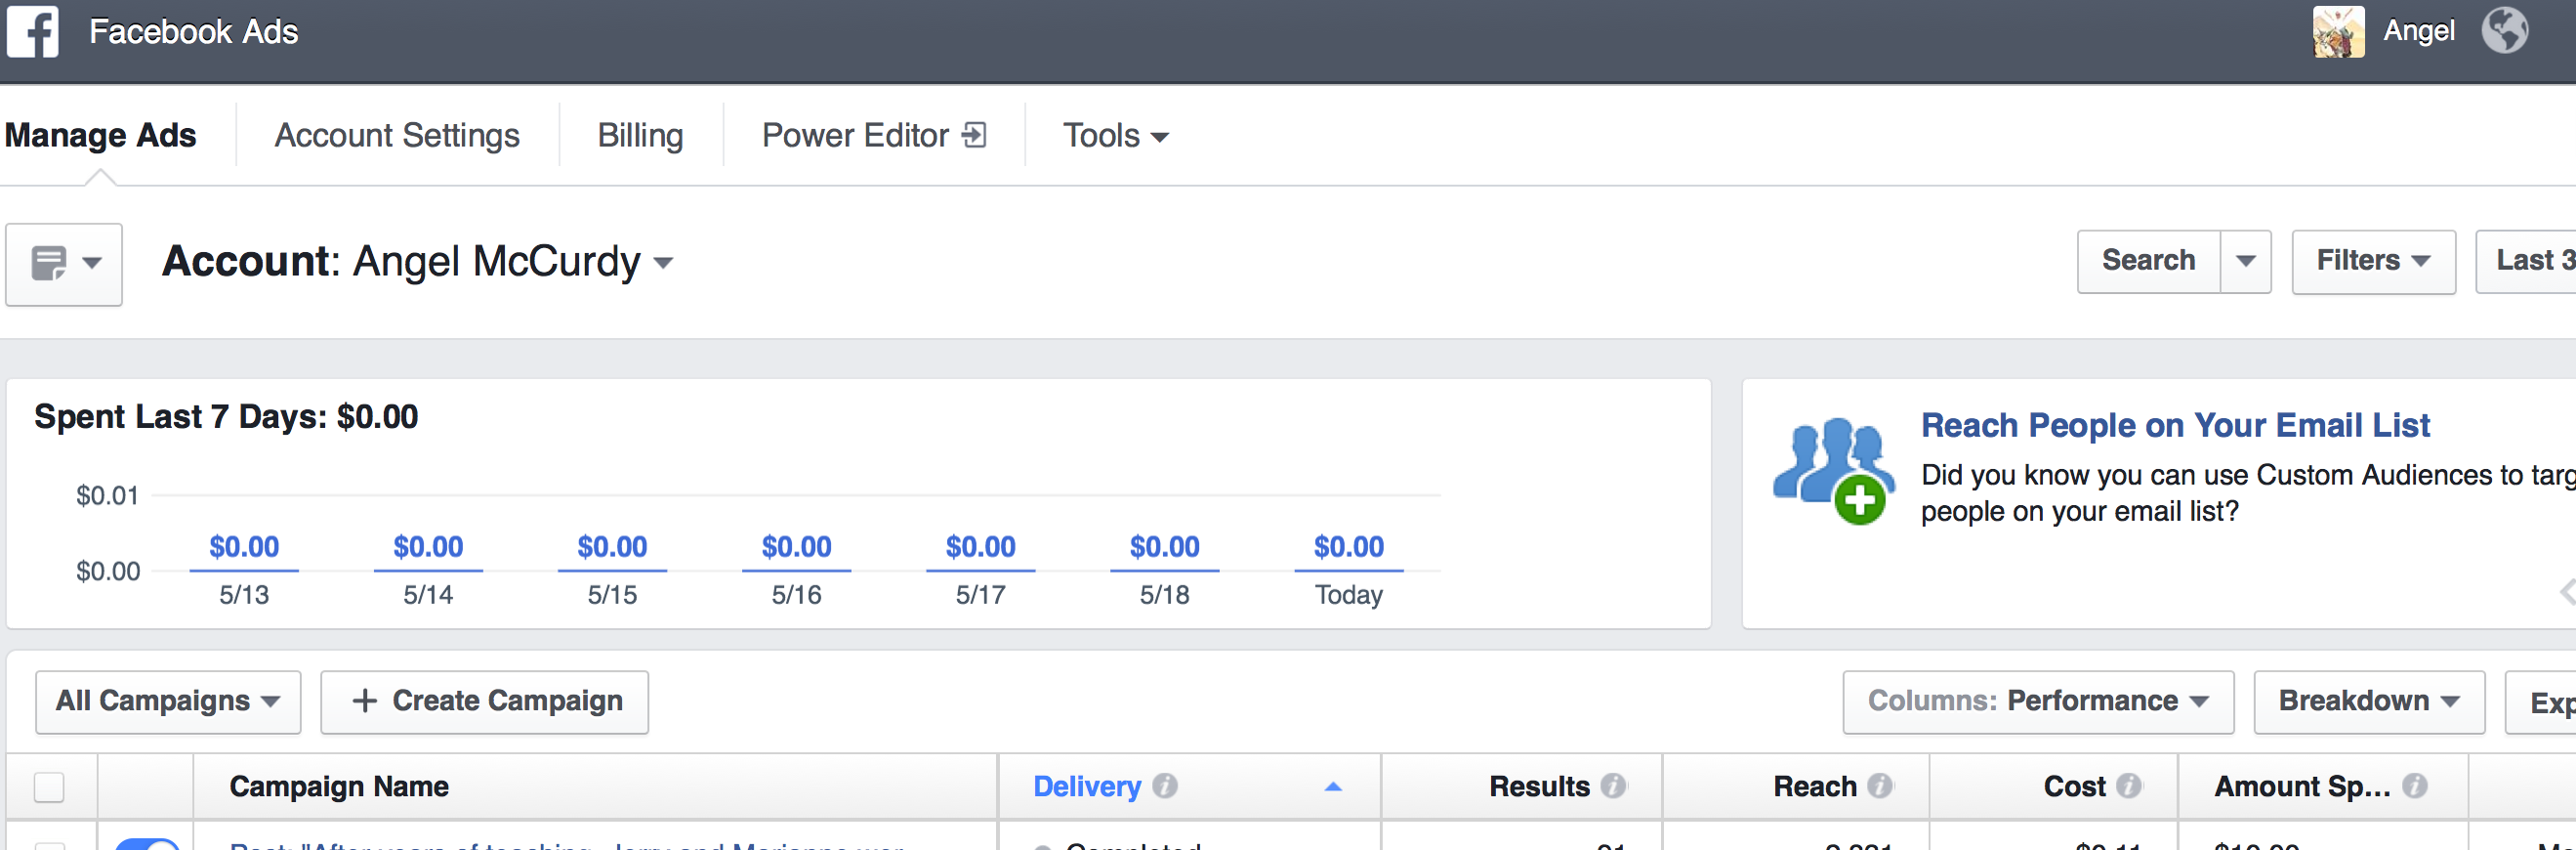Click the Facebook logo icon
The width and height of the screenshot is (2576, 850).
(33, 31)
